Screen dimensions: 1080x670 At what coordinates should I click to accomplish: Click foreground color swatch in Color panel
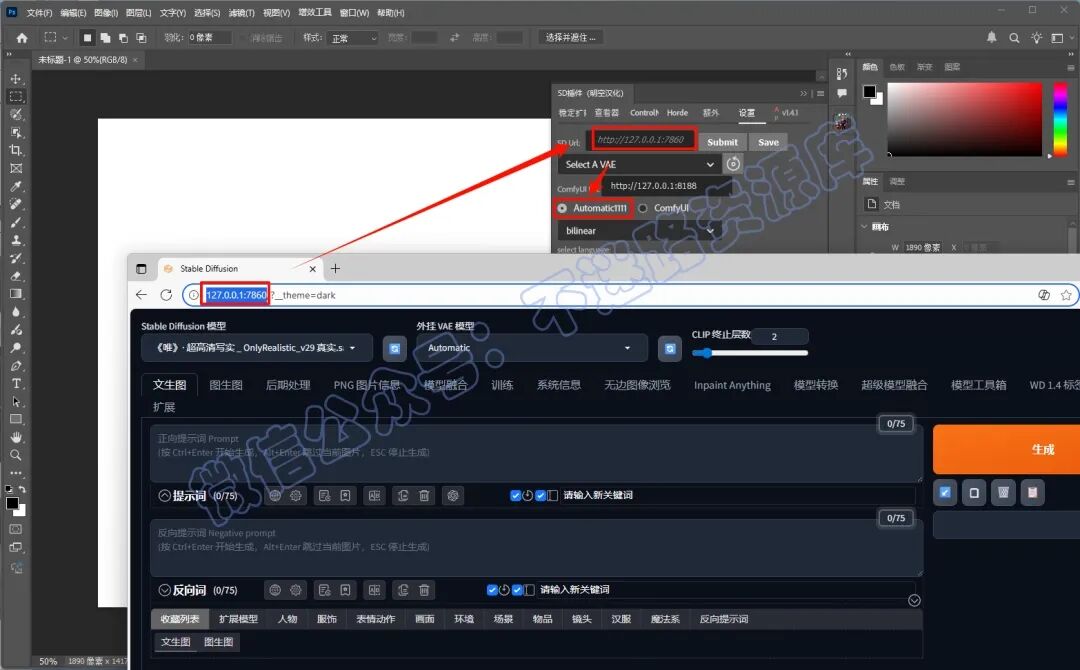869,92
